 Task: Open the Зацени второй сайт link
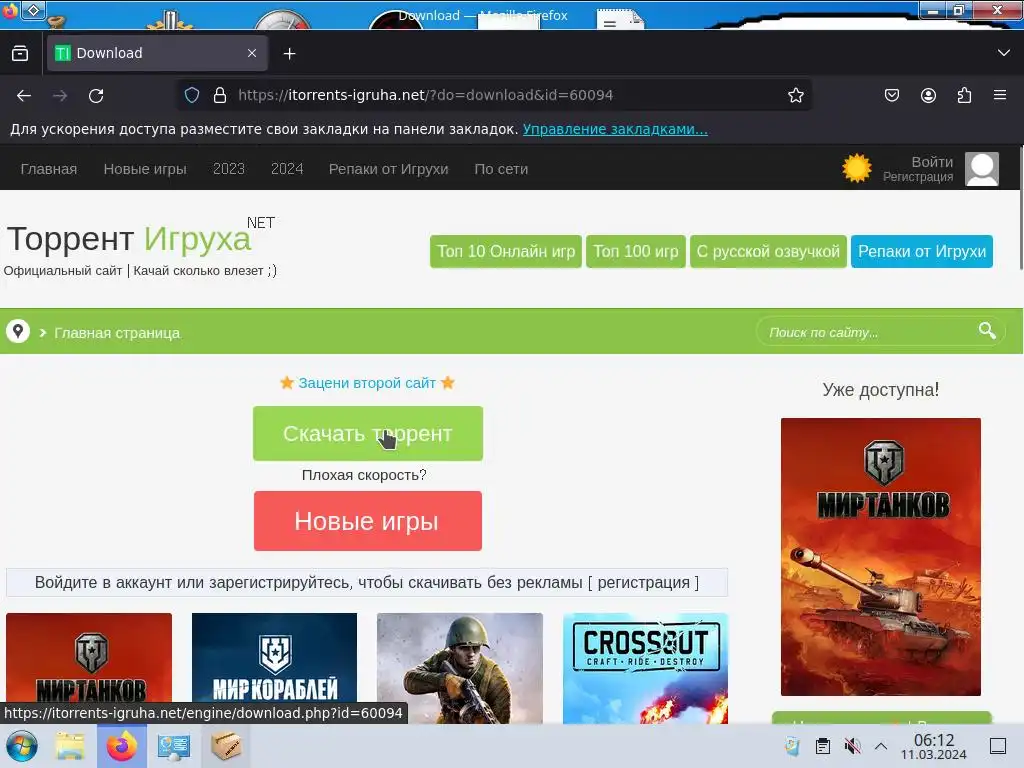point(367,383)
